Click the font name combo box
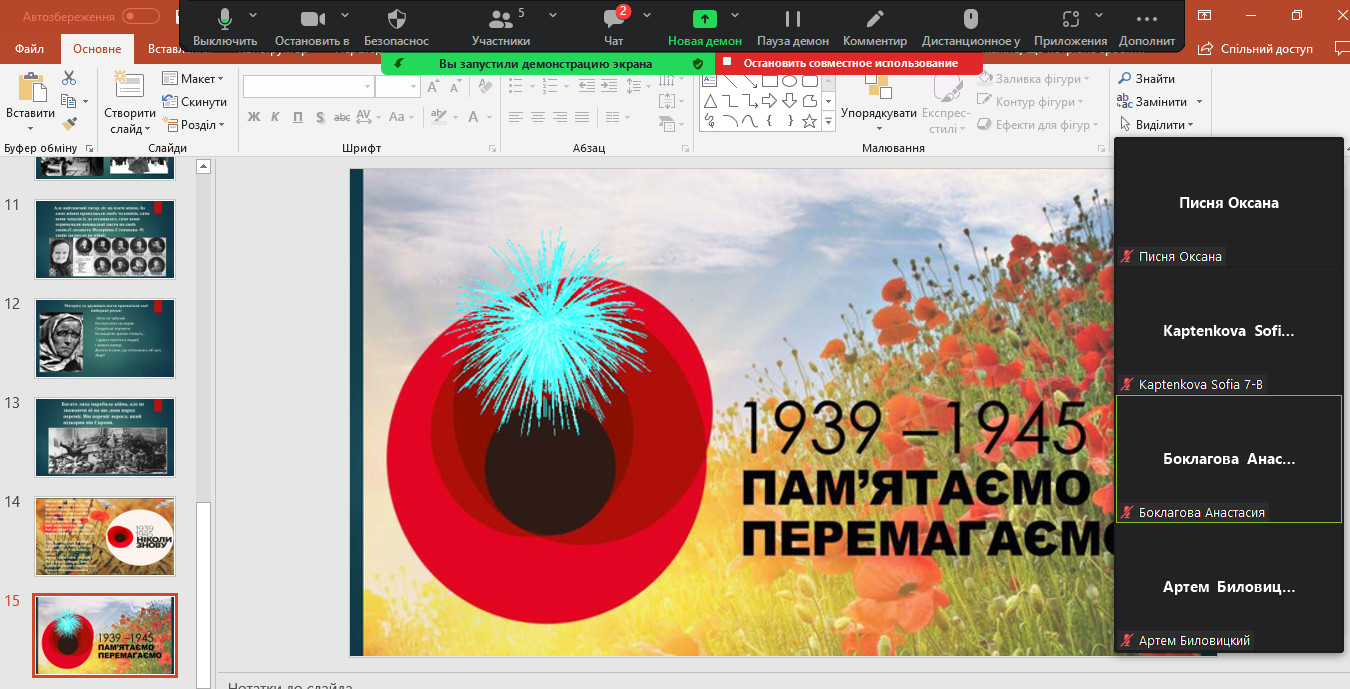1350x689 pixels. pos(308,87)
